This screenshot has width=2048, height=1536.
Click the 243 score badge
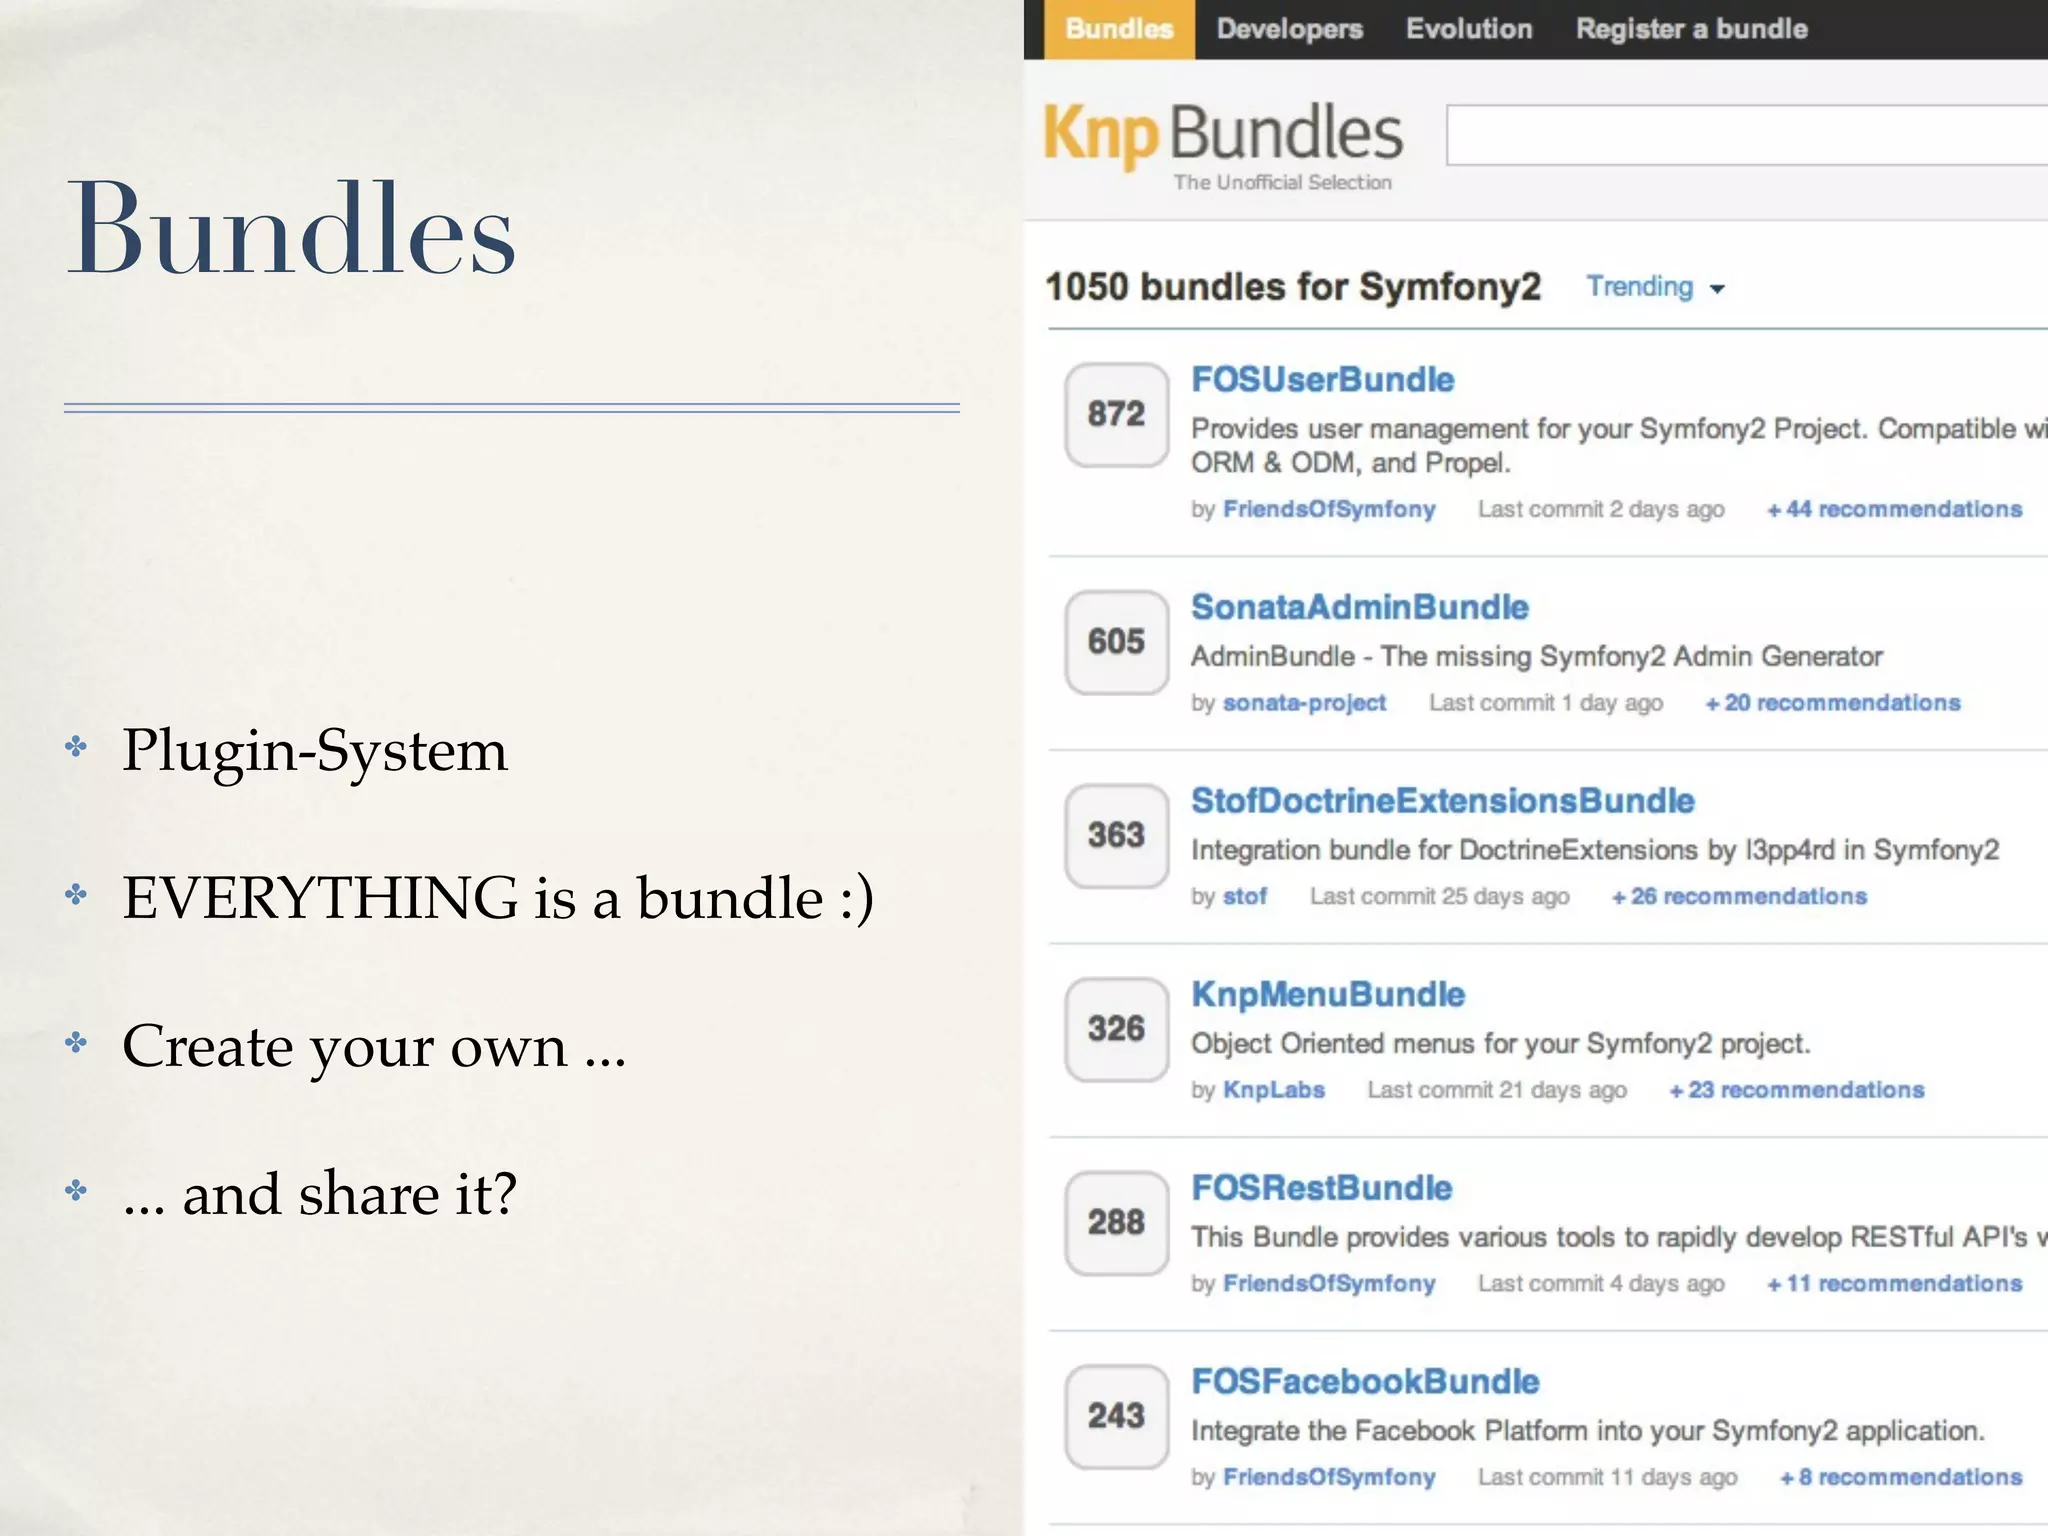[1116, 1416]
